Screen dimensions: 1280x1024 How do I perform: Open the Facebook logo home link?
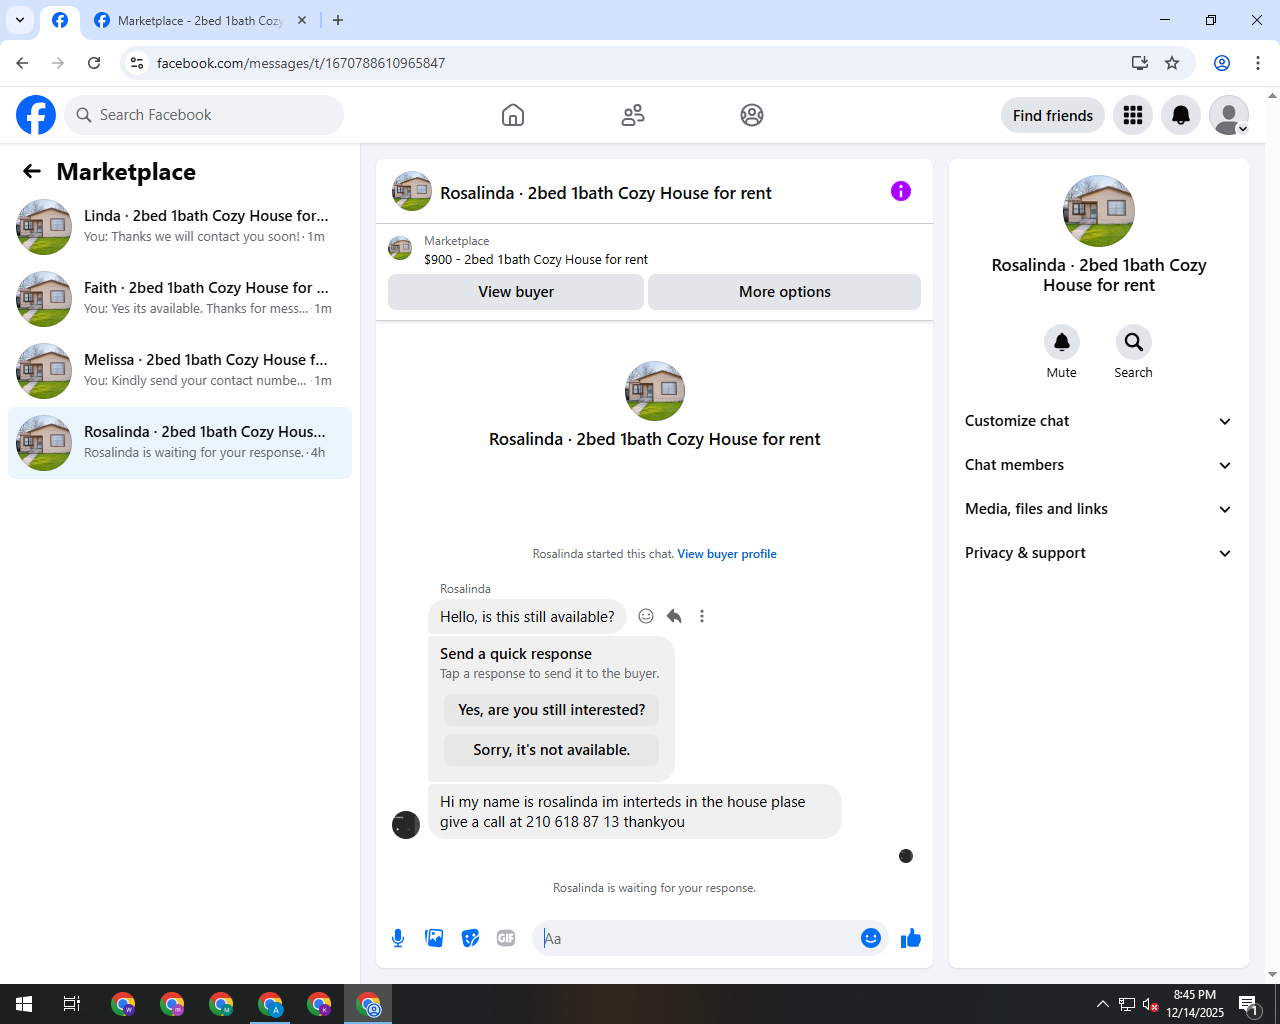coord(36,115)
